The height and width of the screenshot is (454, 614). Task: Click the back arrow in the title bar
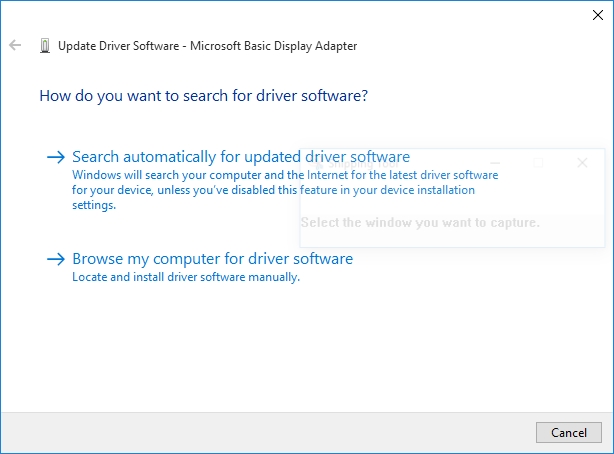point(15,46)
